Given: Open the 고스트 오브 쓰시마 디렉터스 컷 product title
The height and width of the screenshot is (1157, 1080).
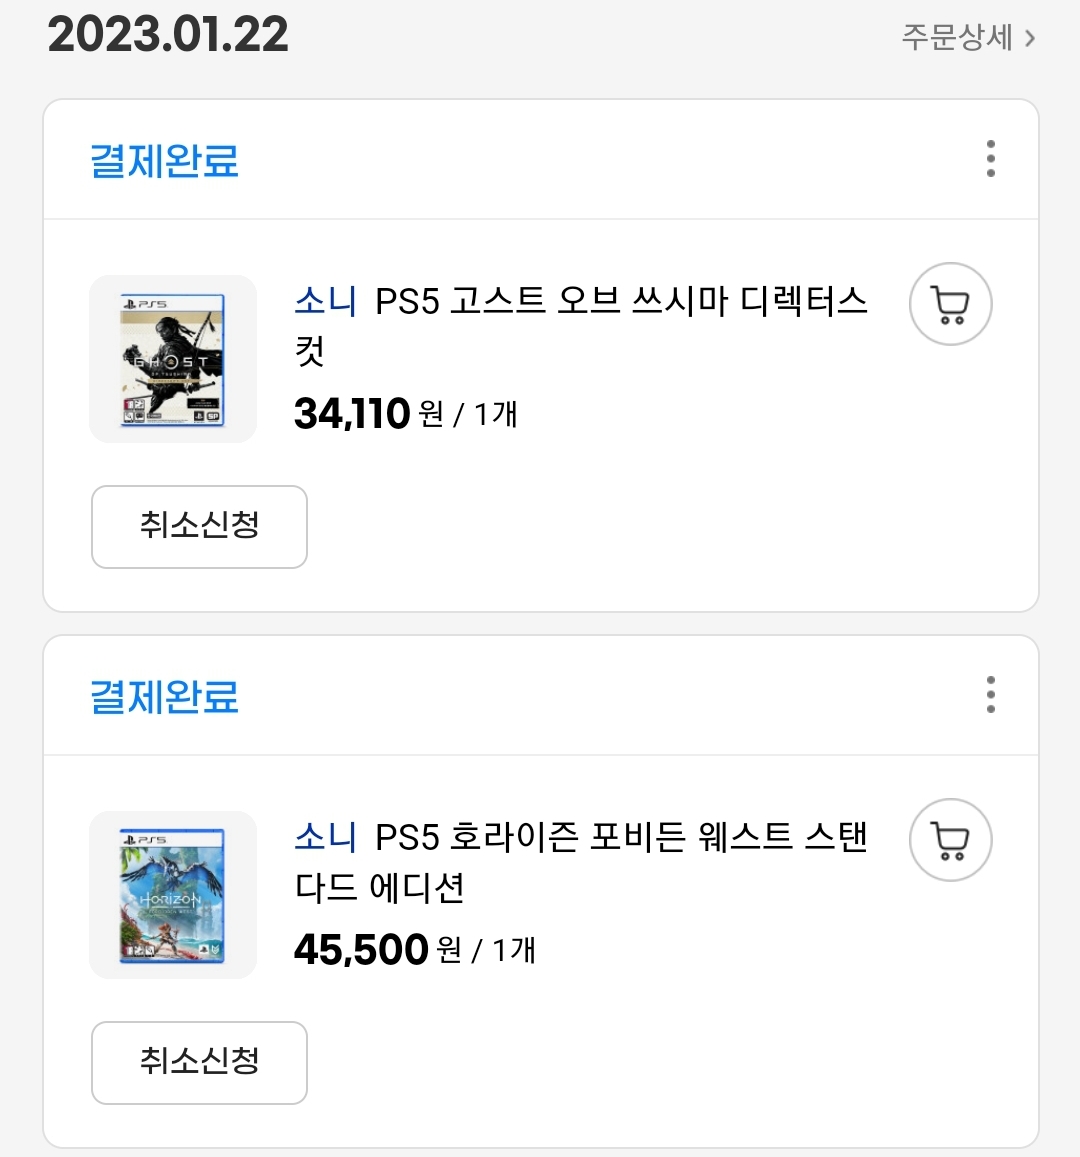Looking at the screenshot, I should pyautogui.click(x=620, y=301).
